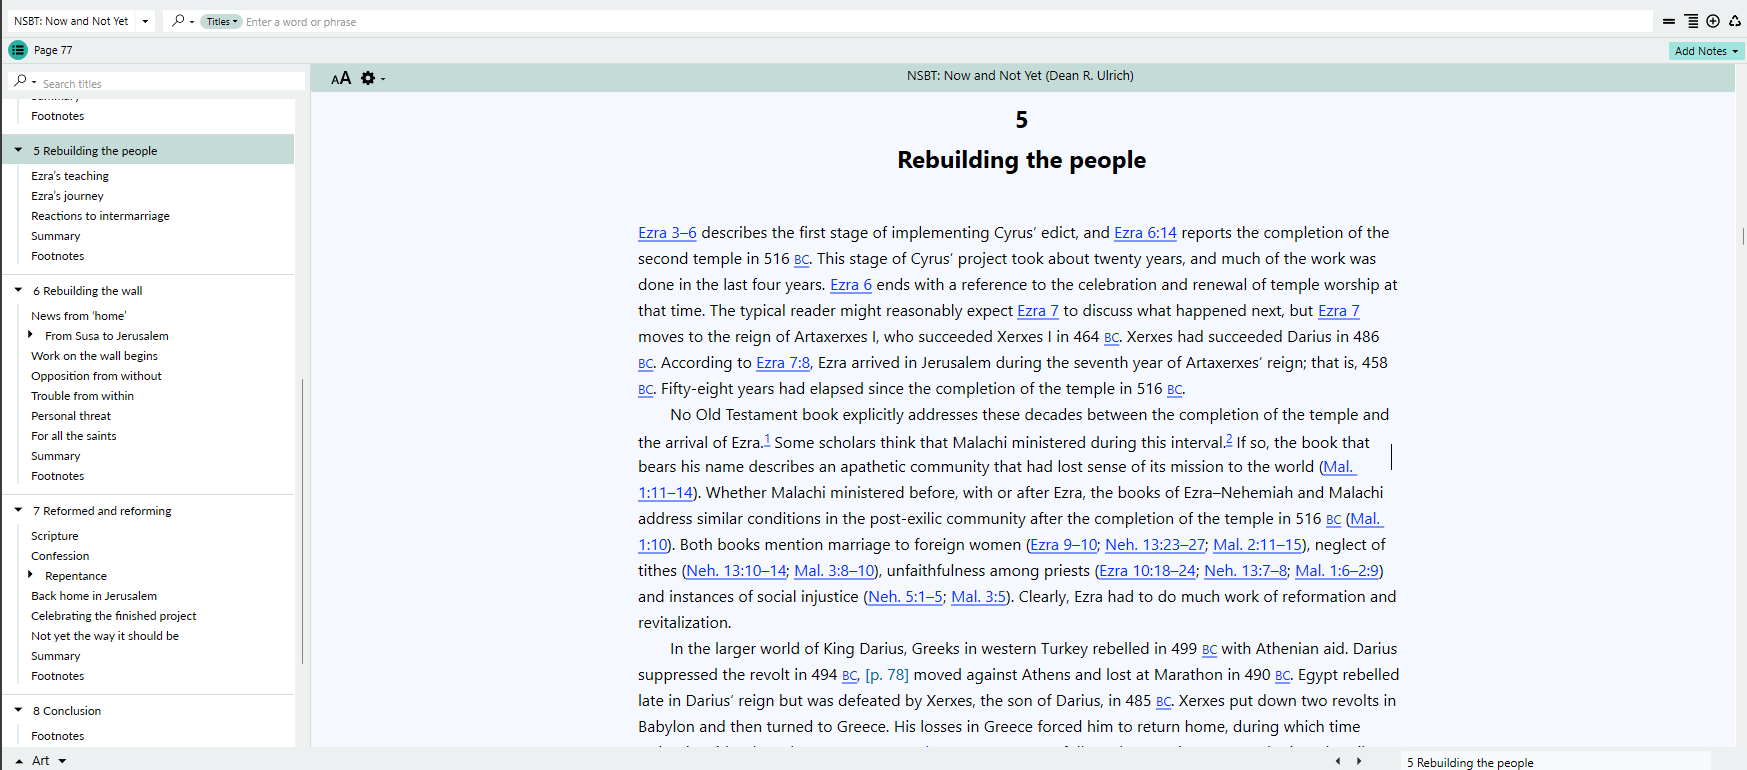
Task: Select Celebrating the finished project
Action: click(x=114, y=616)
